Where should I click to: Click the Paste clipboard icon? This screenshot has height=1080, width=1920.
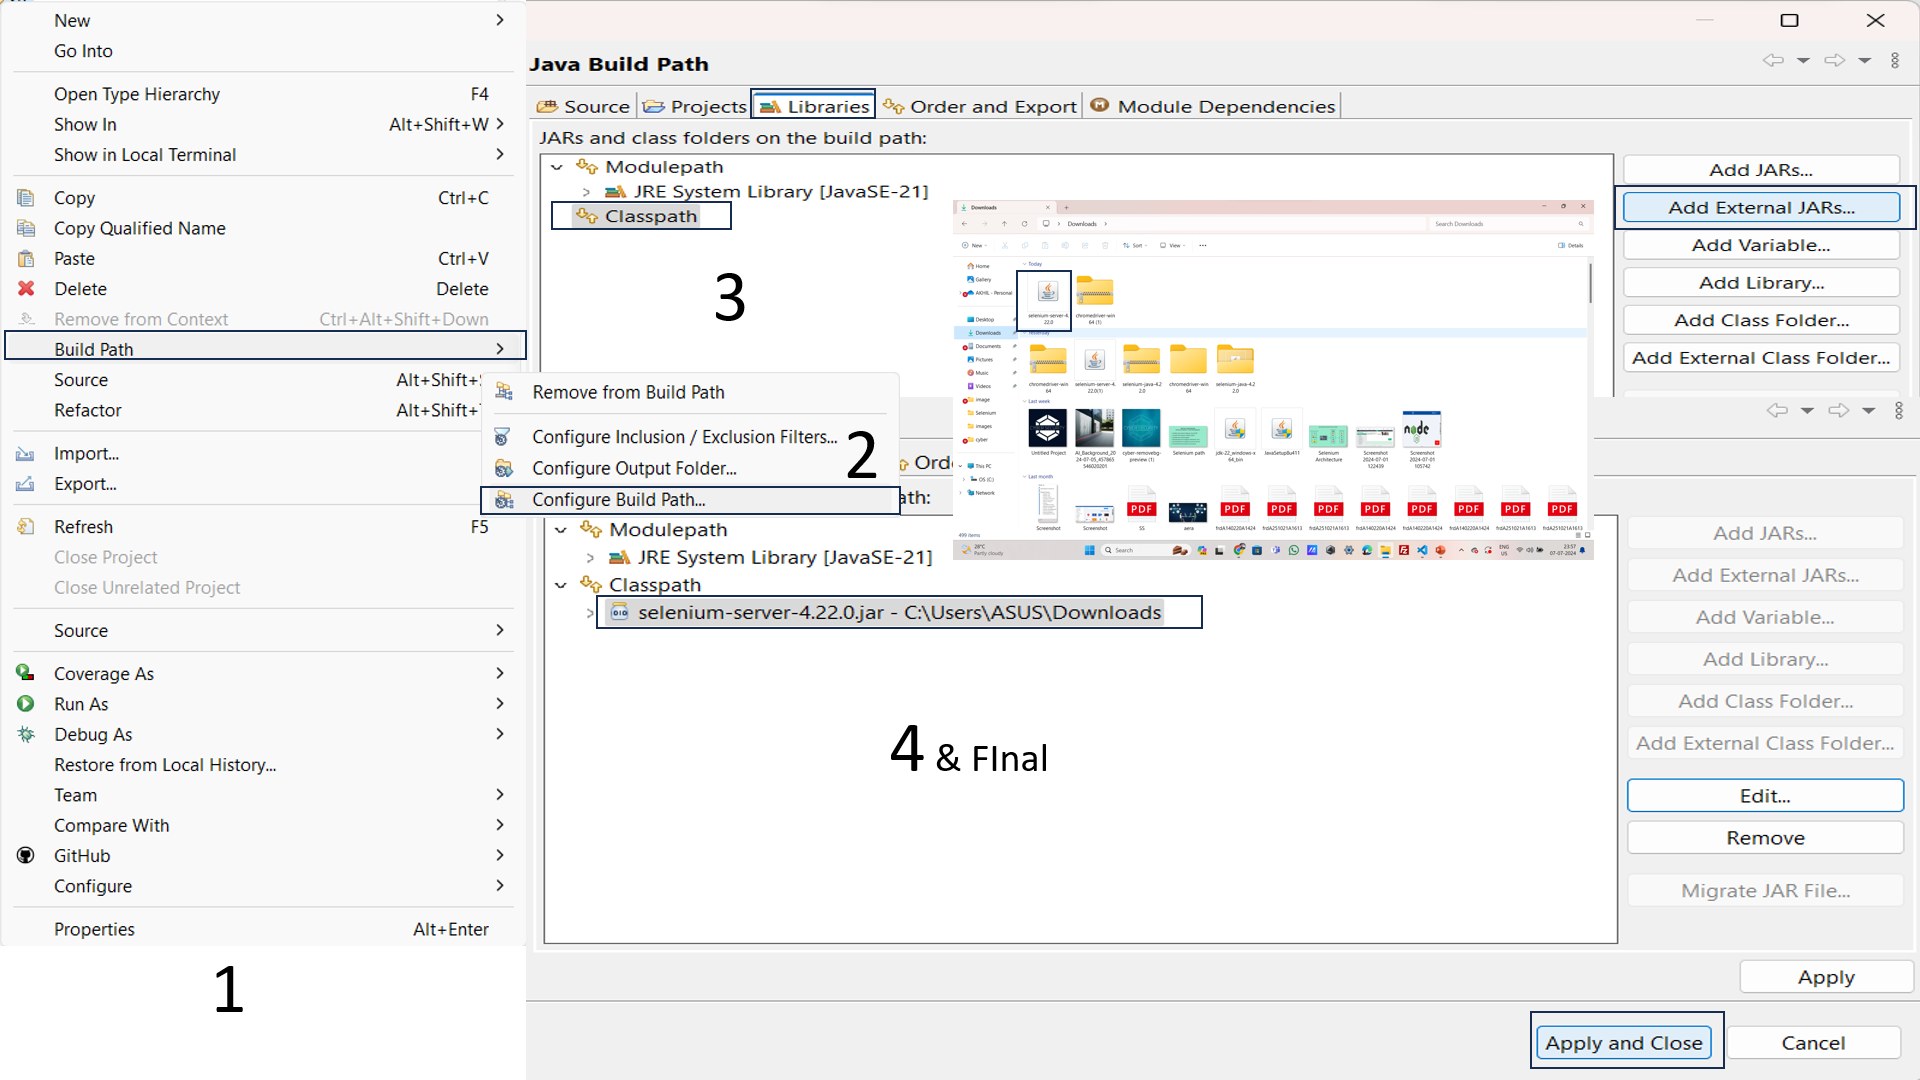[x=26, y=259]
